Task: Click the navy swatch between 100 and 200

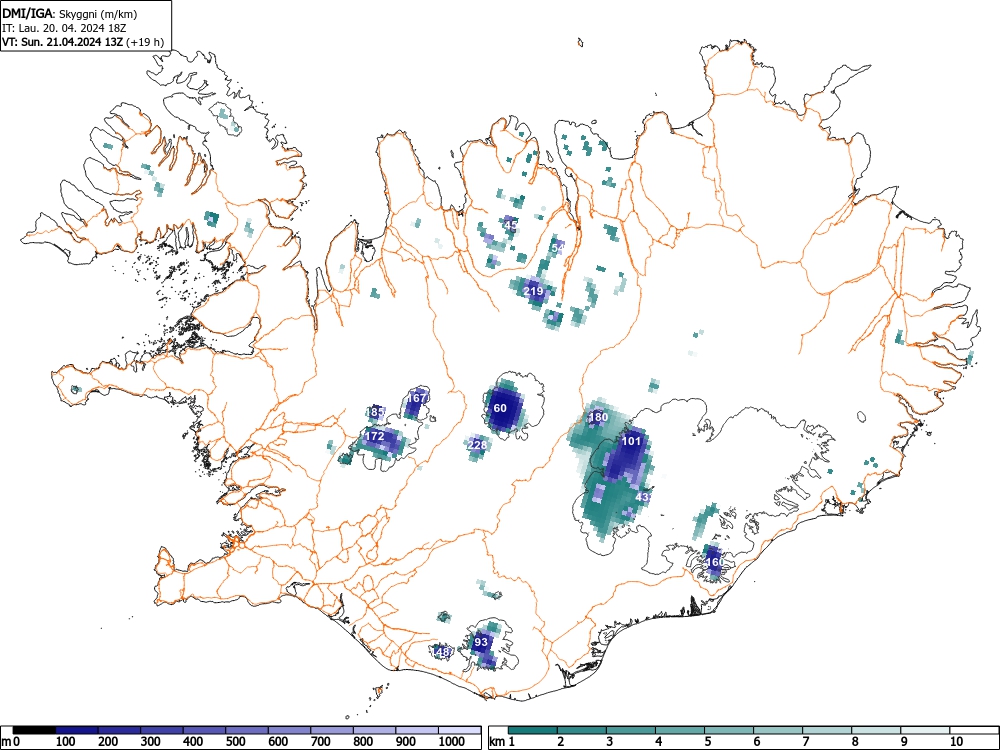Action: pos(77,730)
